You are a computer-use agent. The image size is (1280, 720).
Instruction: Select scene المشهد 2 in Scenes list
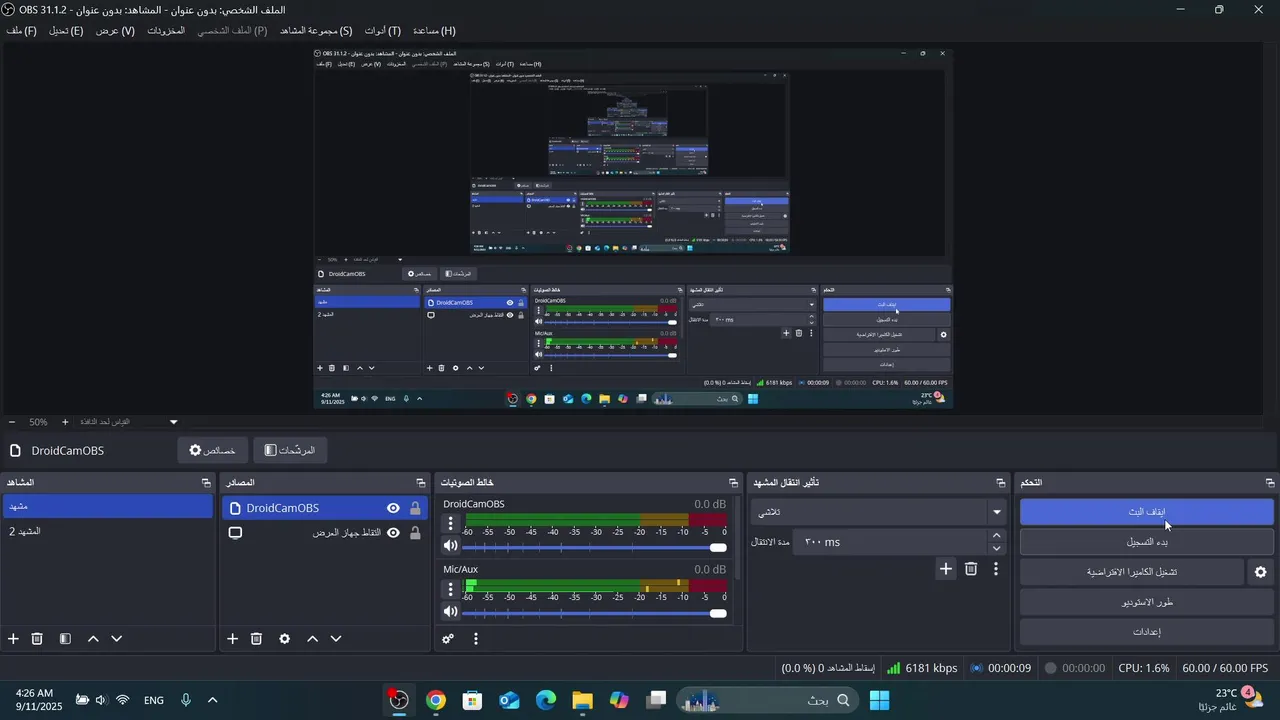click(109, 531)
